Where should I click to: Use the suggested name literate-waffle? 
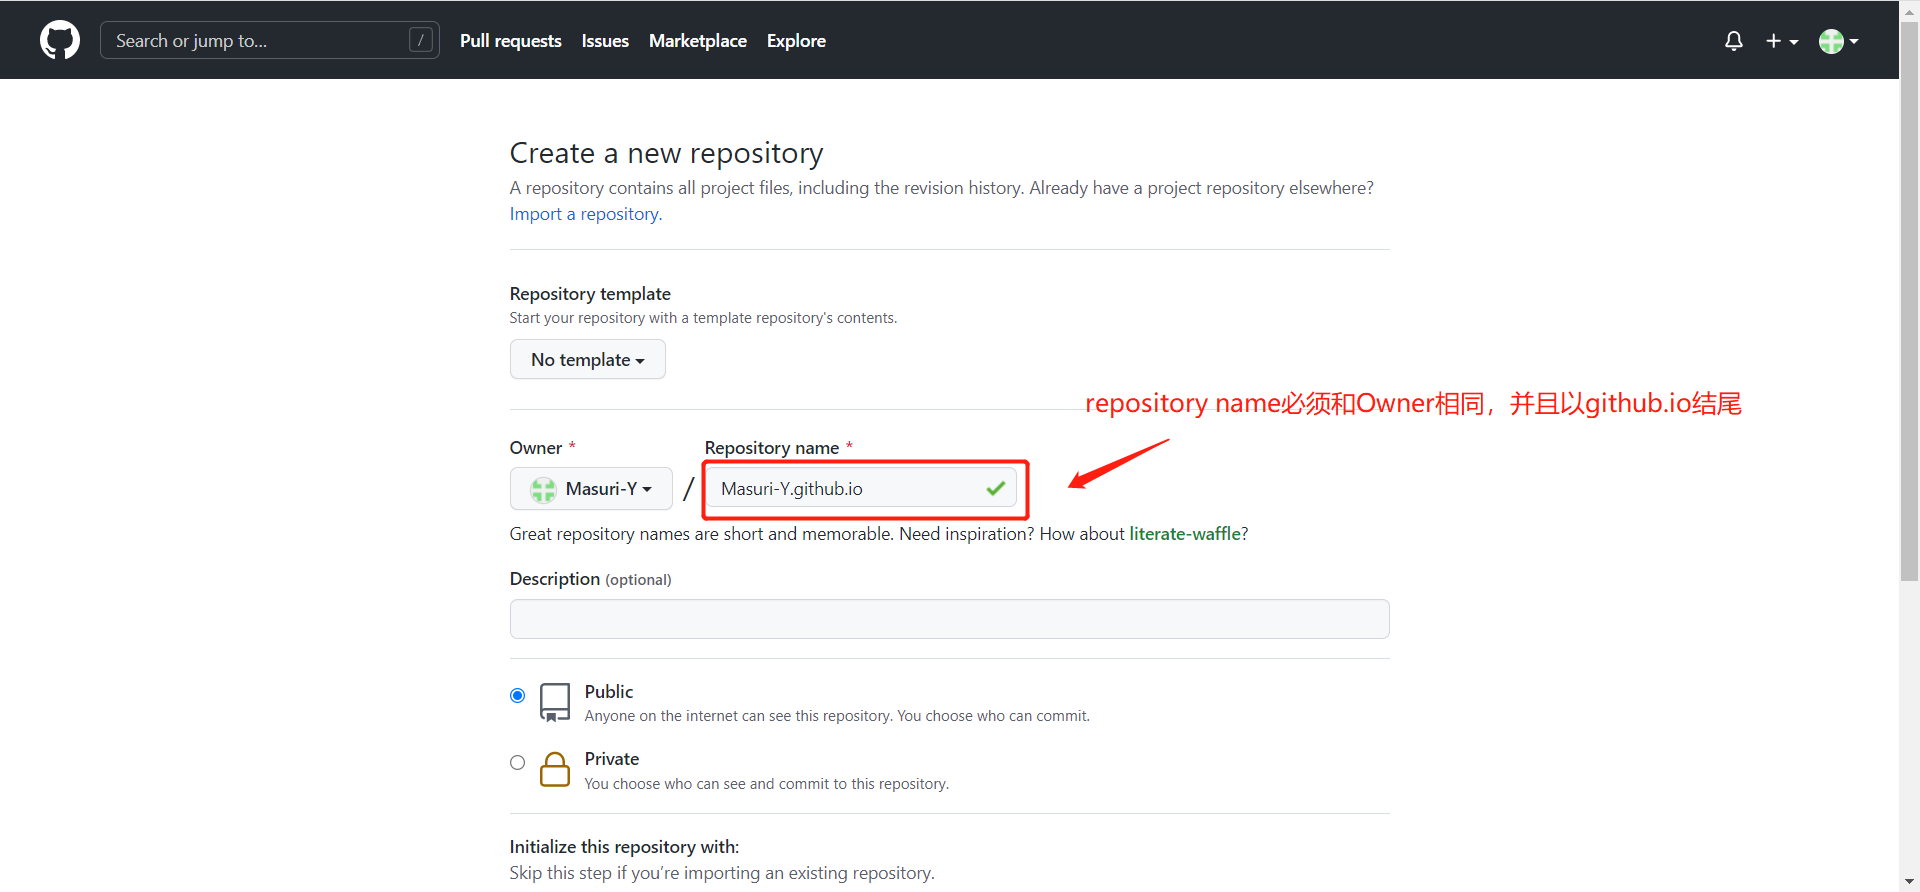point(1185,534)
